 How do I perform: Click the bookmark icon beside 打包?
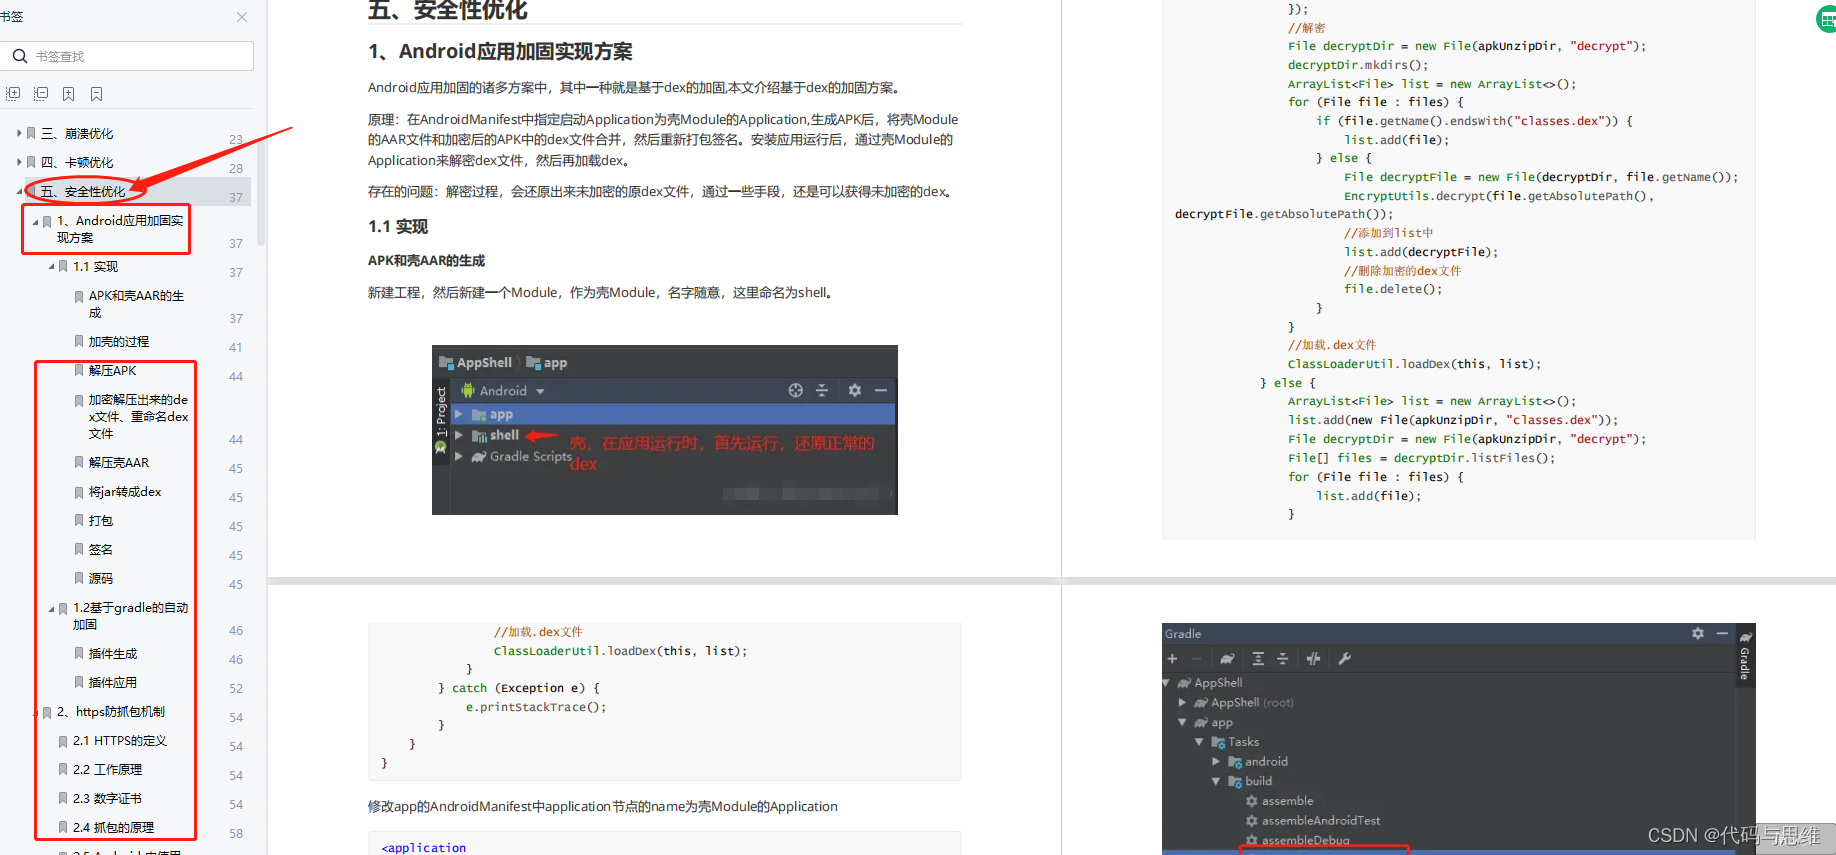79,520
